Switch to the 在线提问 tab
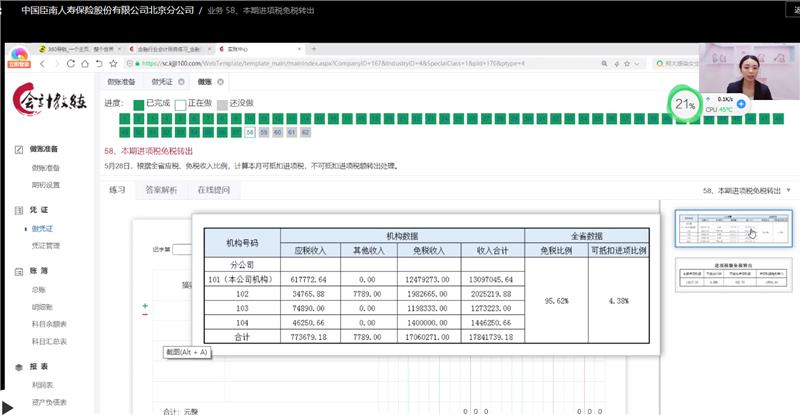 pyautogui.click(x=213, y=189)
